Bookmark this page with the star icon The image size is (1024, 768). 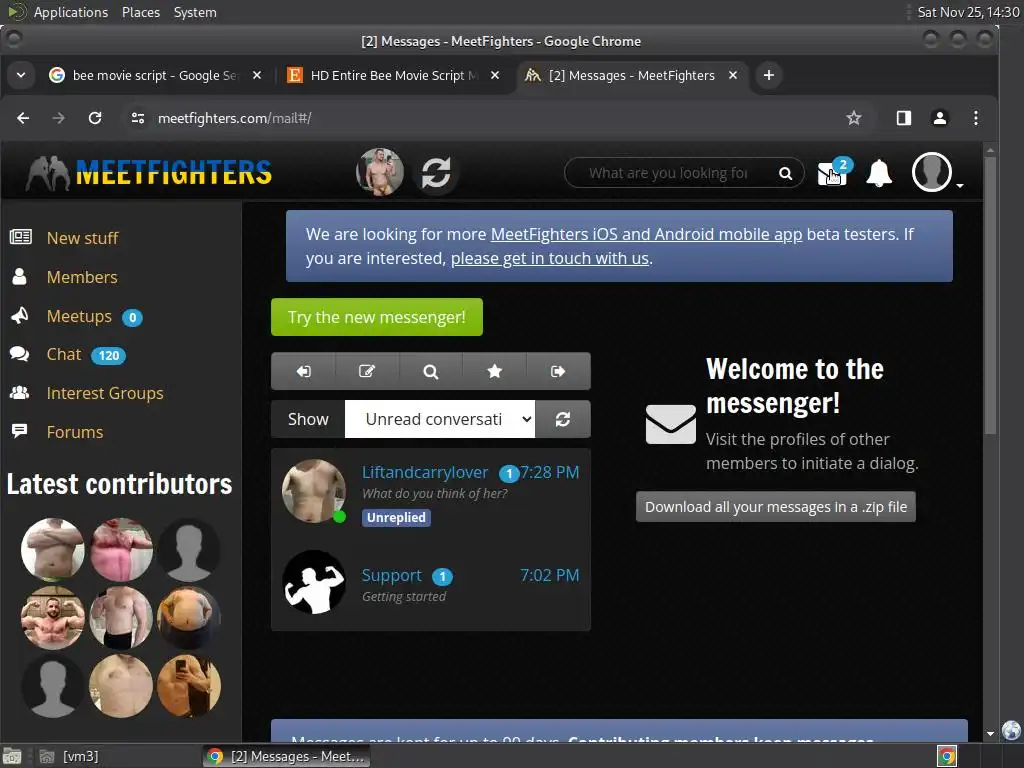tap(854, 118)
